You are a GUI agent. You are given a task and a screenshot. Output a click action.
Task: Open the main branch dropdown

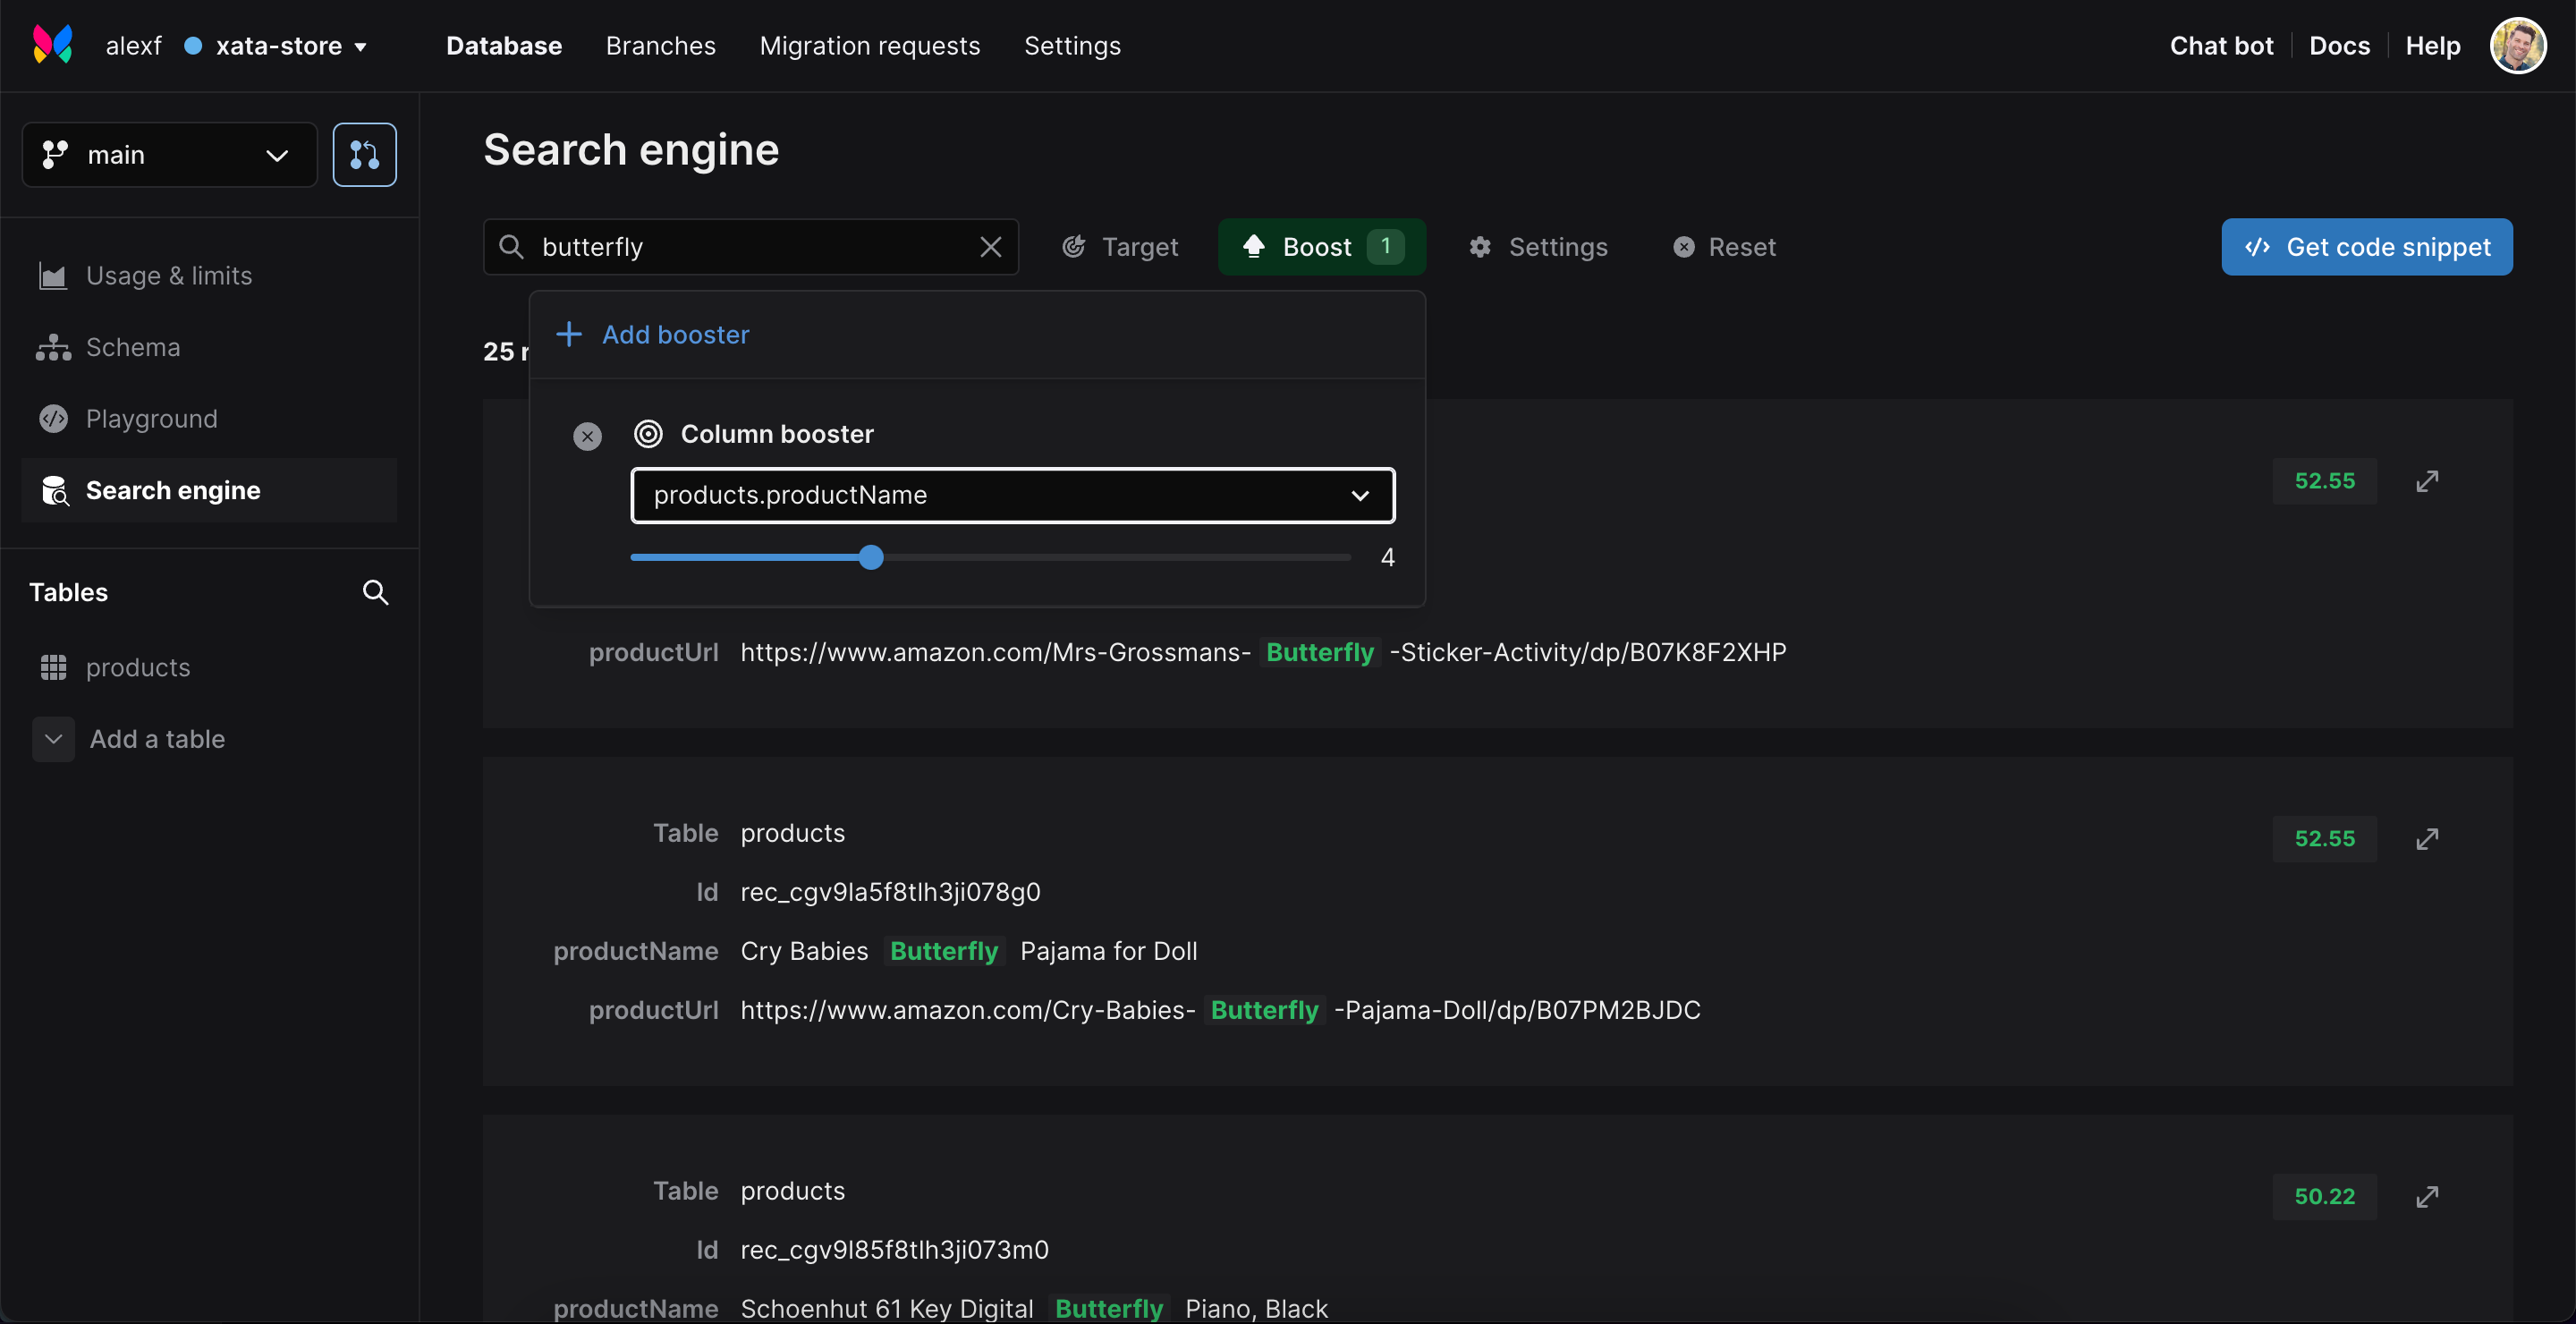click(x=169, y=154)
